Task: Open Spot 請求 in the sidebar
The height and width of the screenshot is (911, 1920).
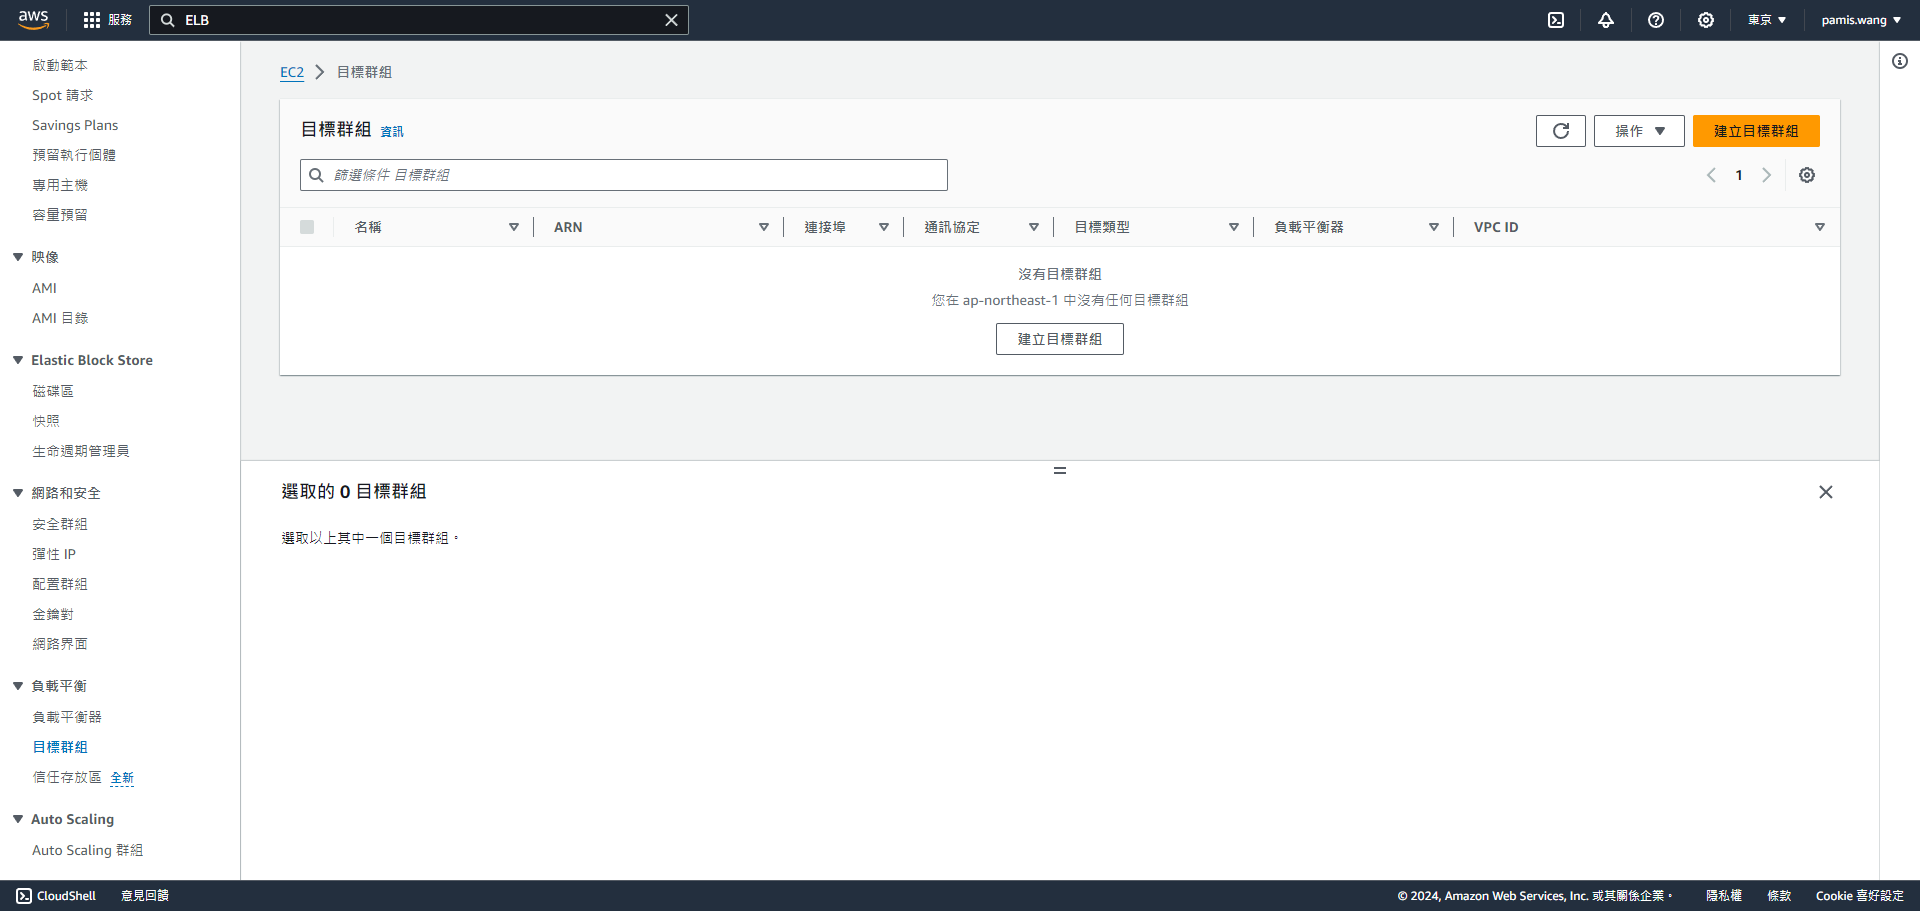Action: point(62,95)
